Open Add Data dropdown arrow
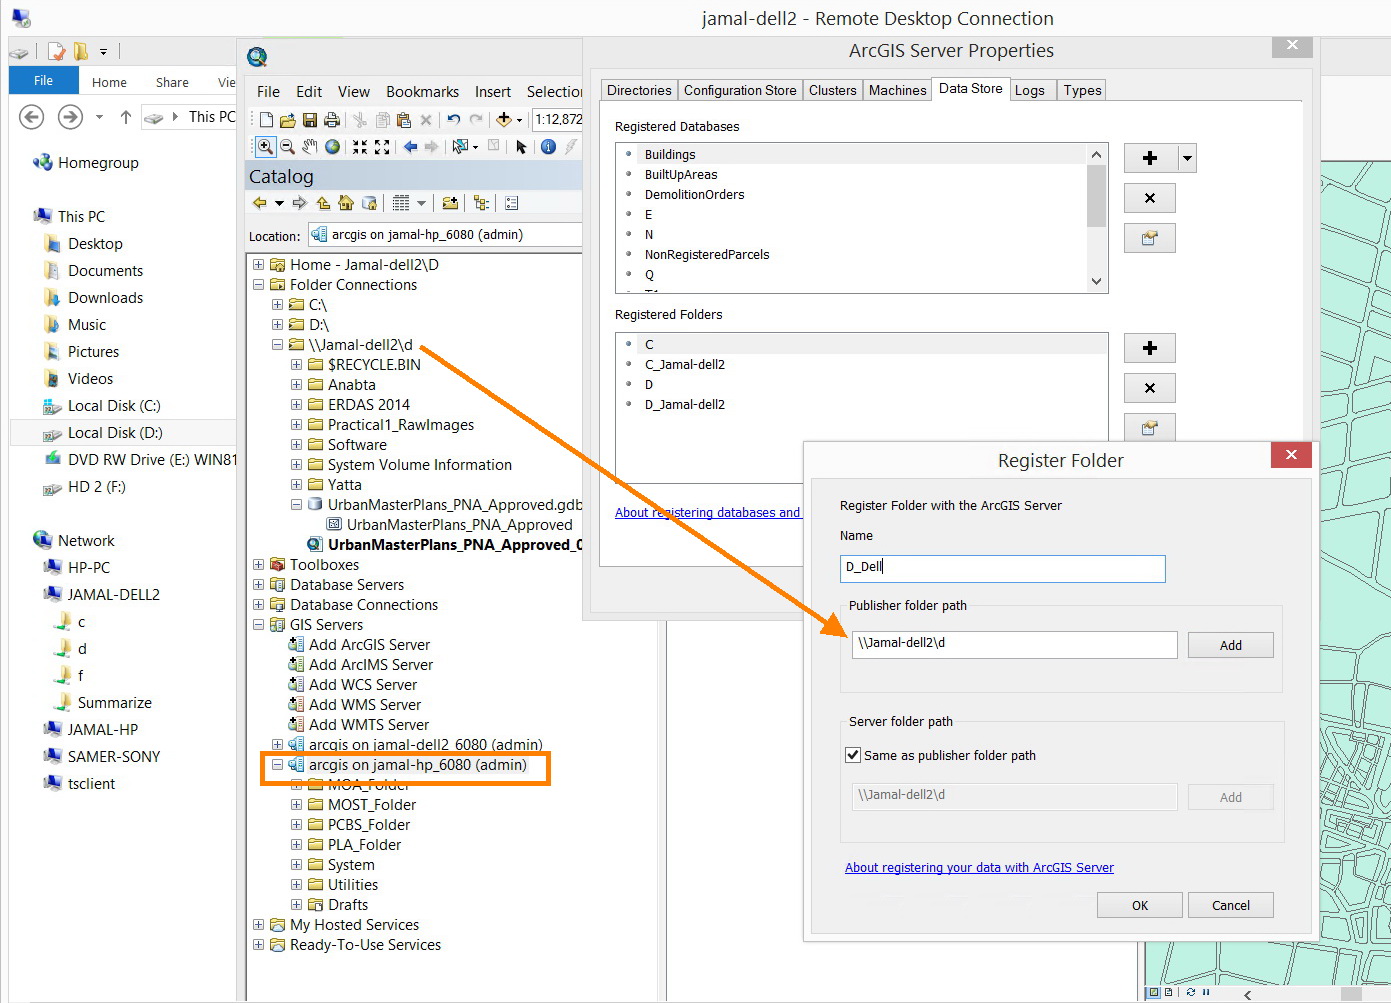1391x1003 pixels. click(519, 121)
